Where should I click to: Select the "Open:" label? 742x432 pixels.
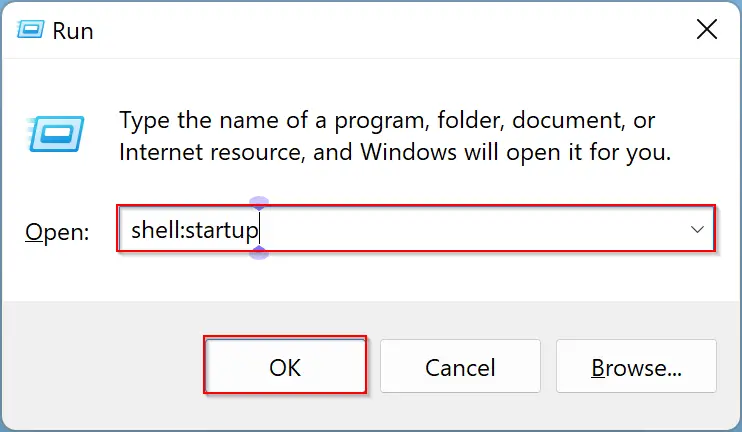pyautogui.click(x=57, y=232)
